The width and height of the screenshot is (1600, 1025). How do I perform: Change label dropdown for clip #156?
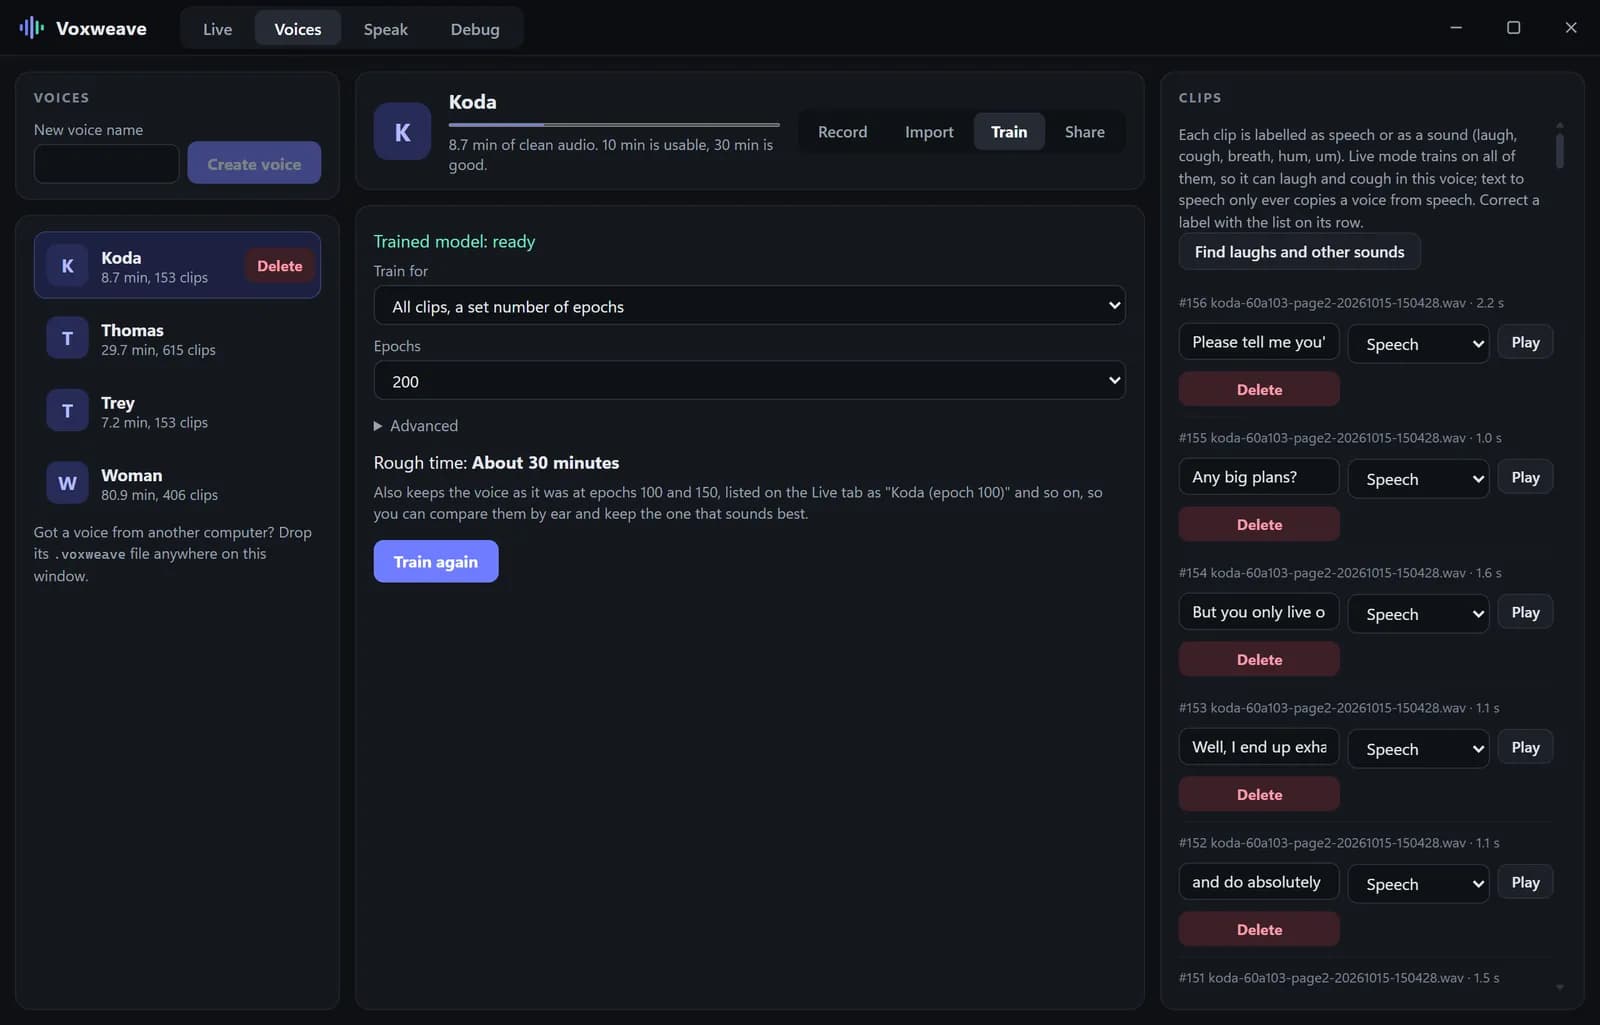pos(1418,344)
